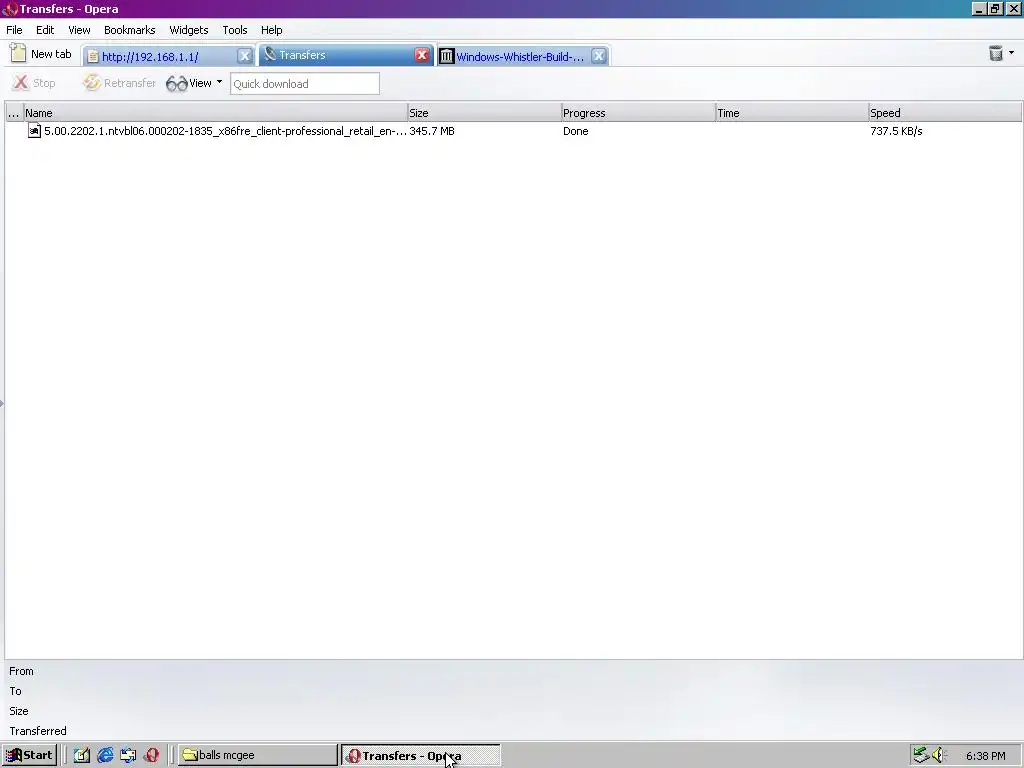The width and height of the screenshot is (1024, 768).
Task: Click the 737.5 KB/s speed cell
Action: (x=896, y=131)
